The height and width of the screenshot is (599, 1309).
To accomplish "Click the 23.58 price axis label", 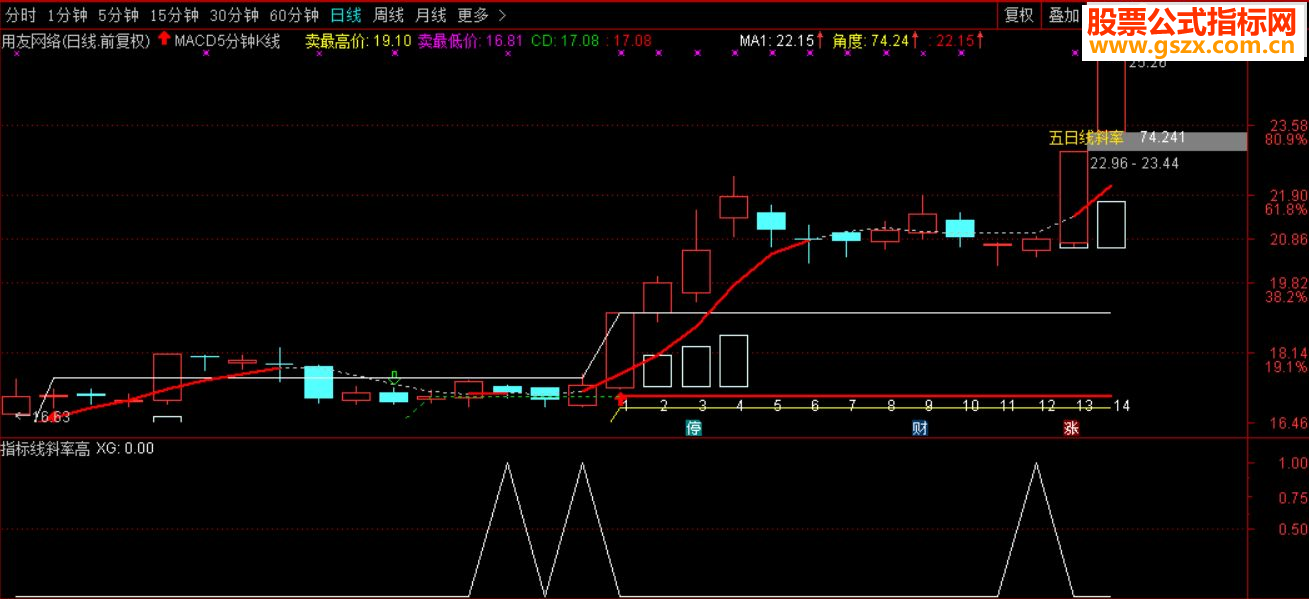I will [x=1287, y=125].
